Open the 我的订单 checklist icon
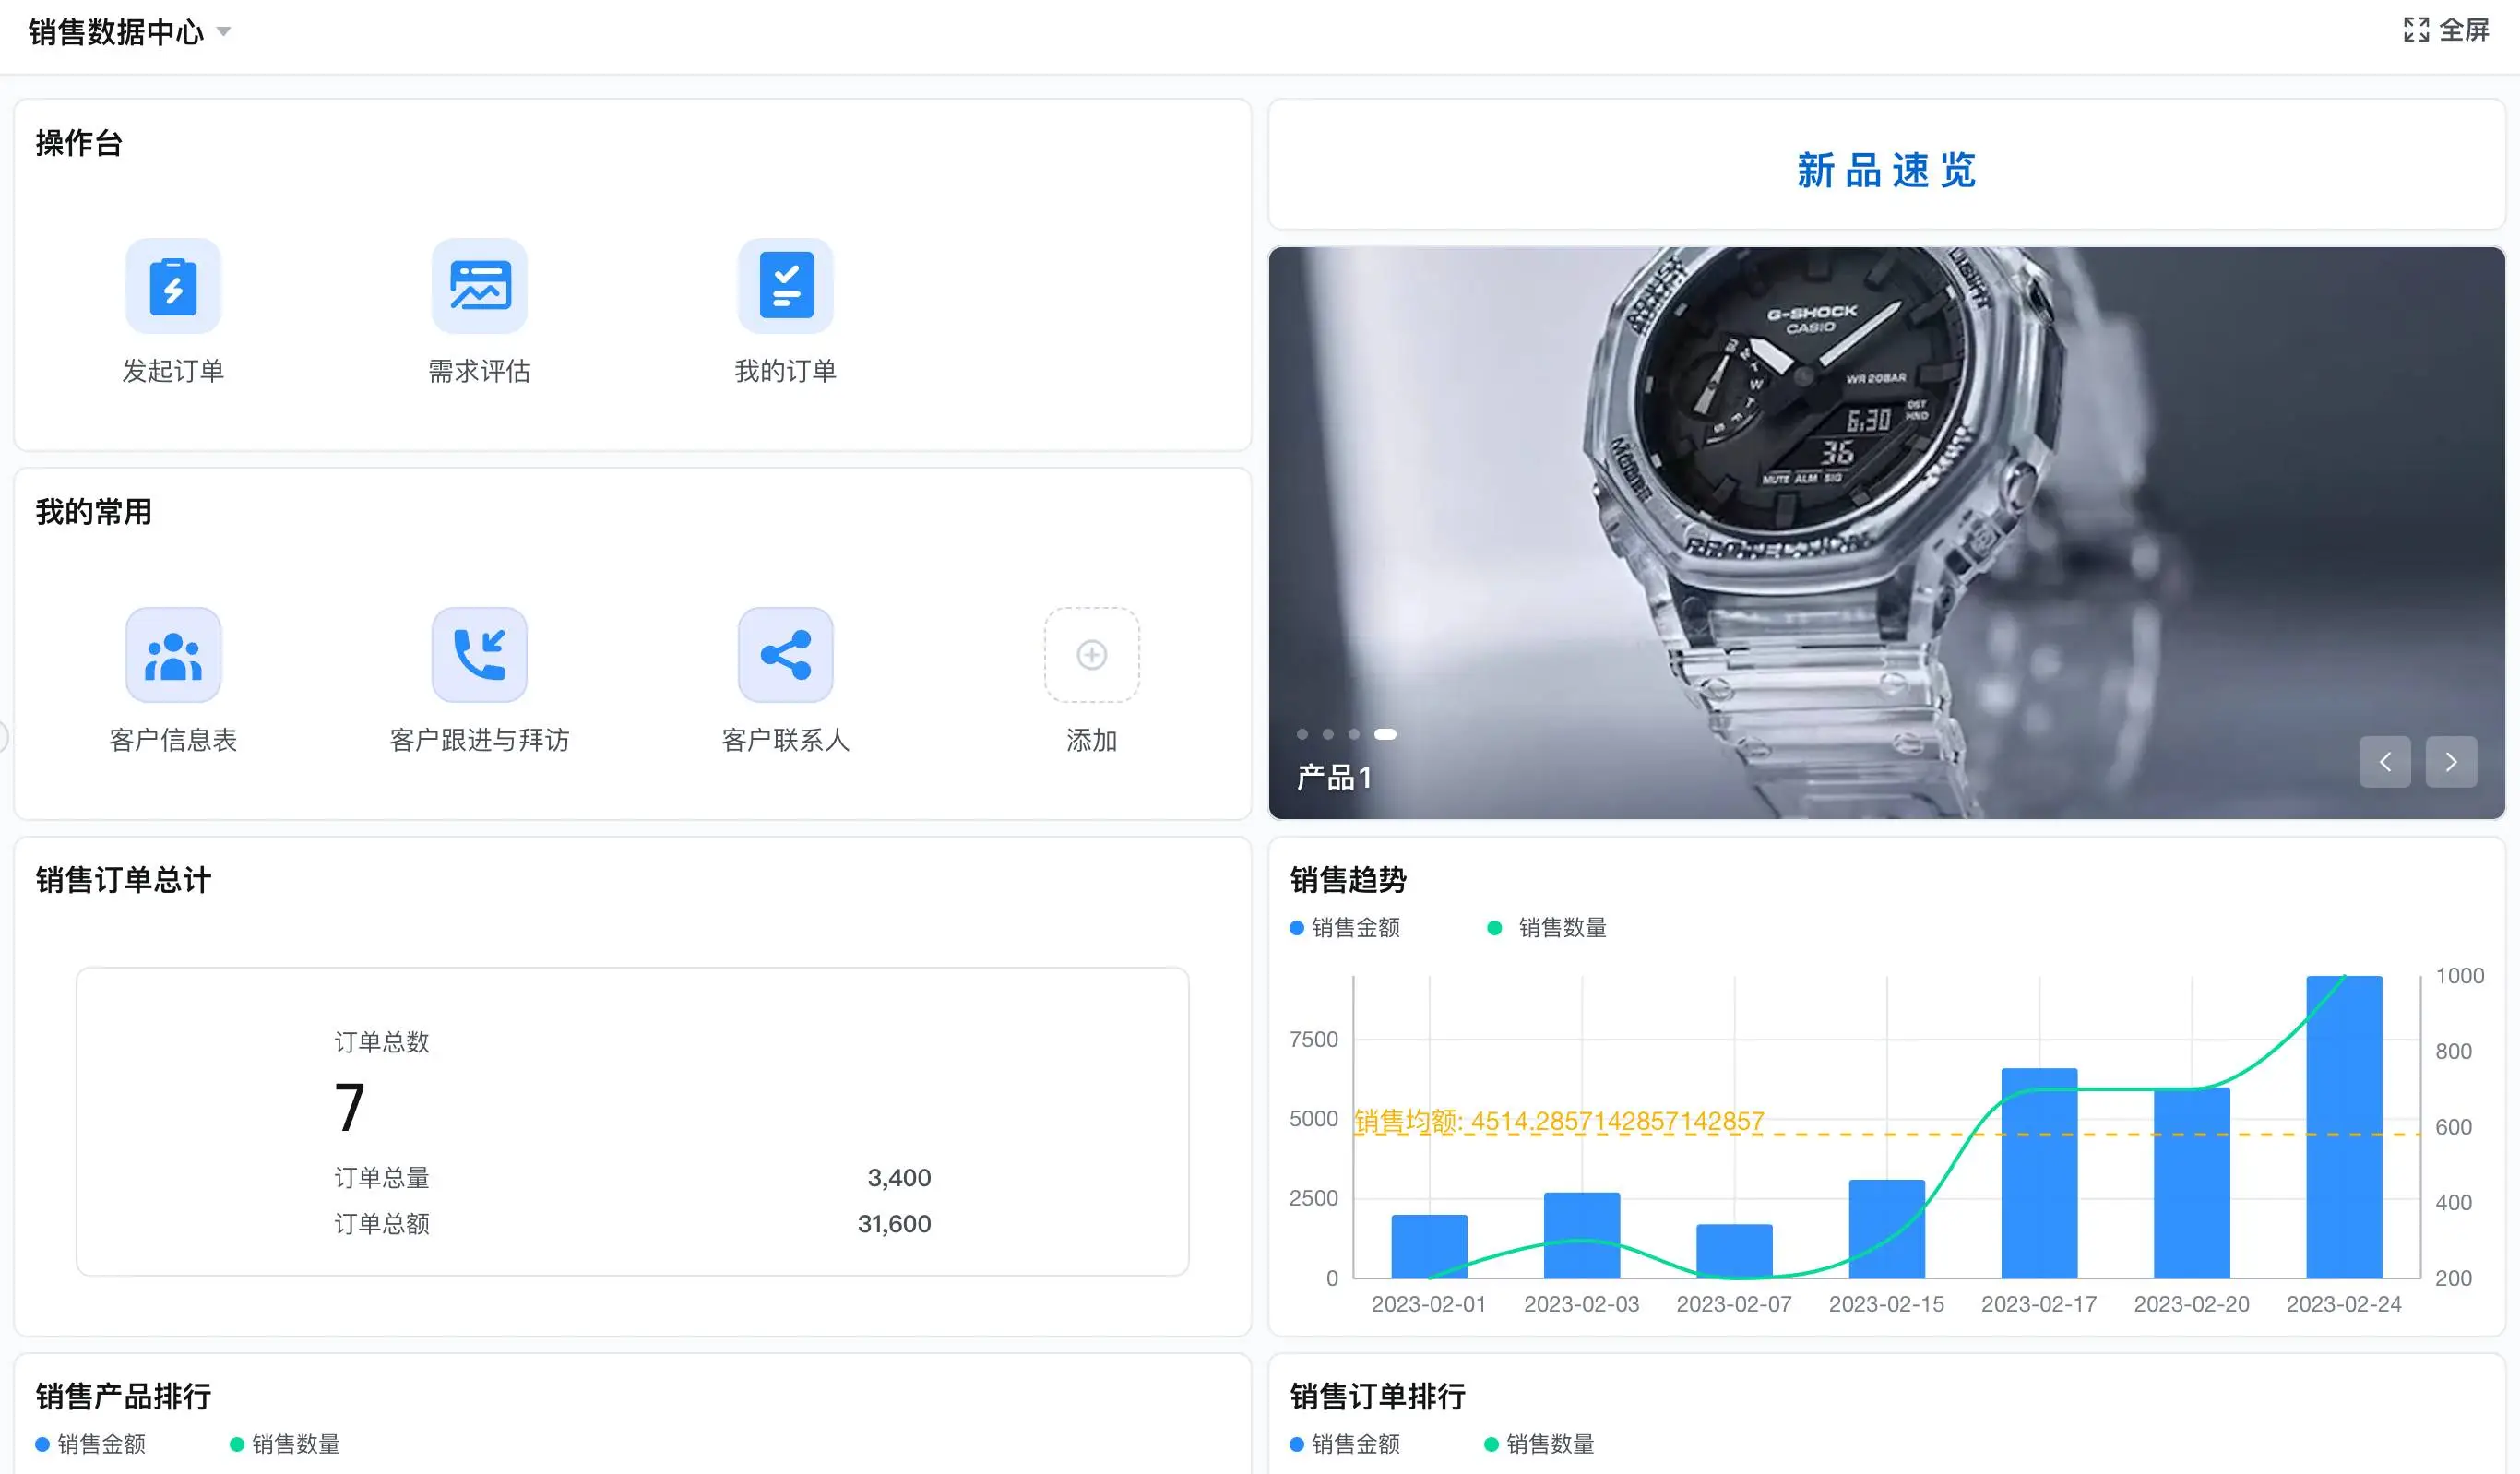2520x1474 pixels. 785,286
